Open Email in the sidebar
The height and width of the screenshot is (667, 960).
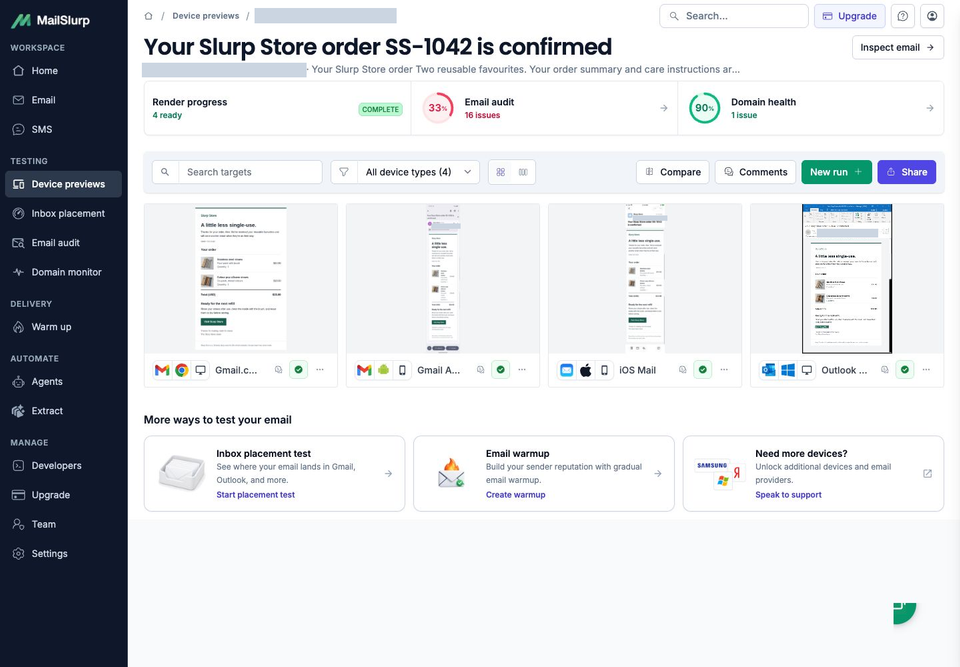click(64, 100)
